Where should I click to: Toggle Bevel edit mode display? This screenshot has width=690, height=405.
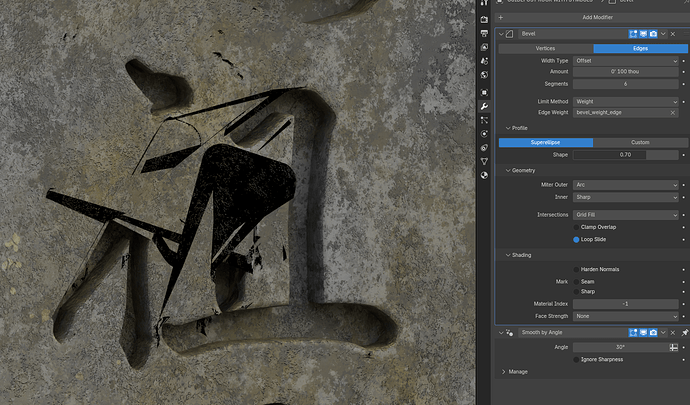point(633,34)
